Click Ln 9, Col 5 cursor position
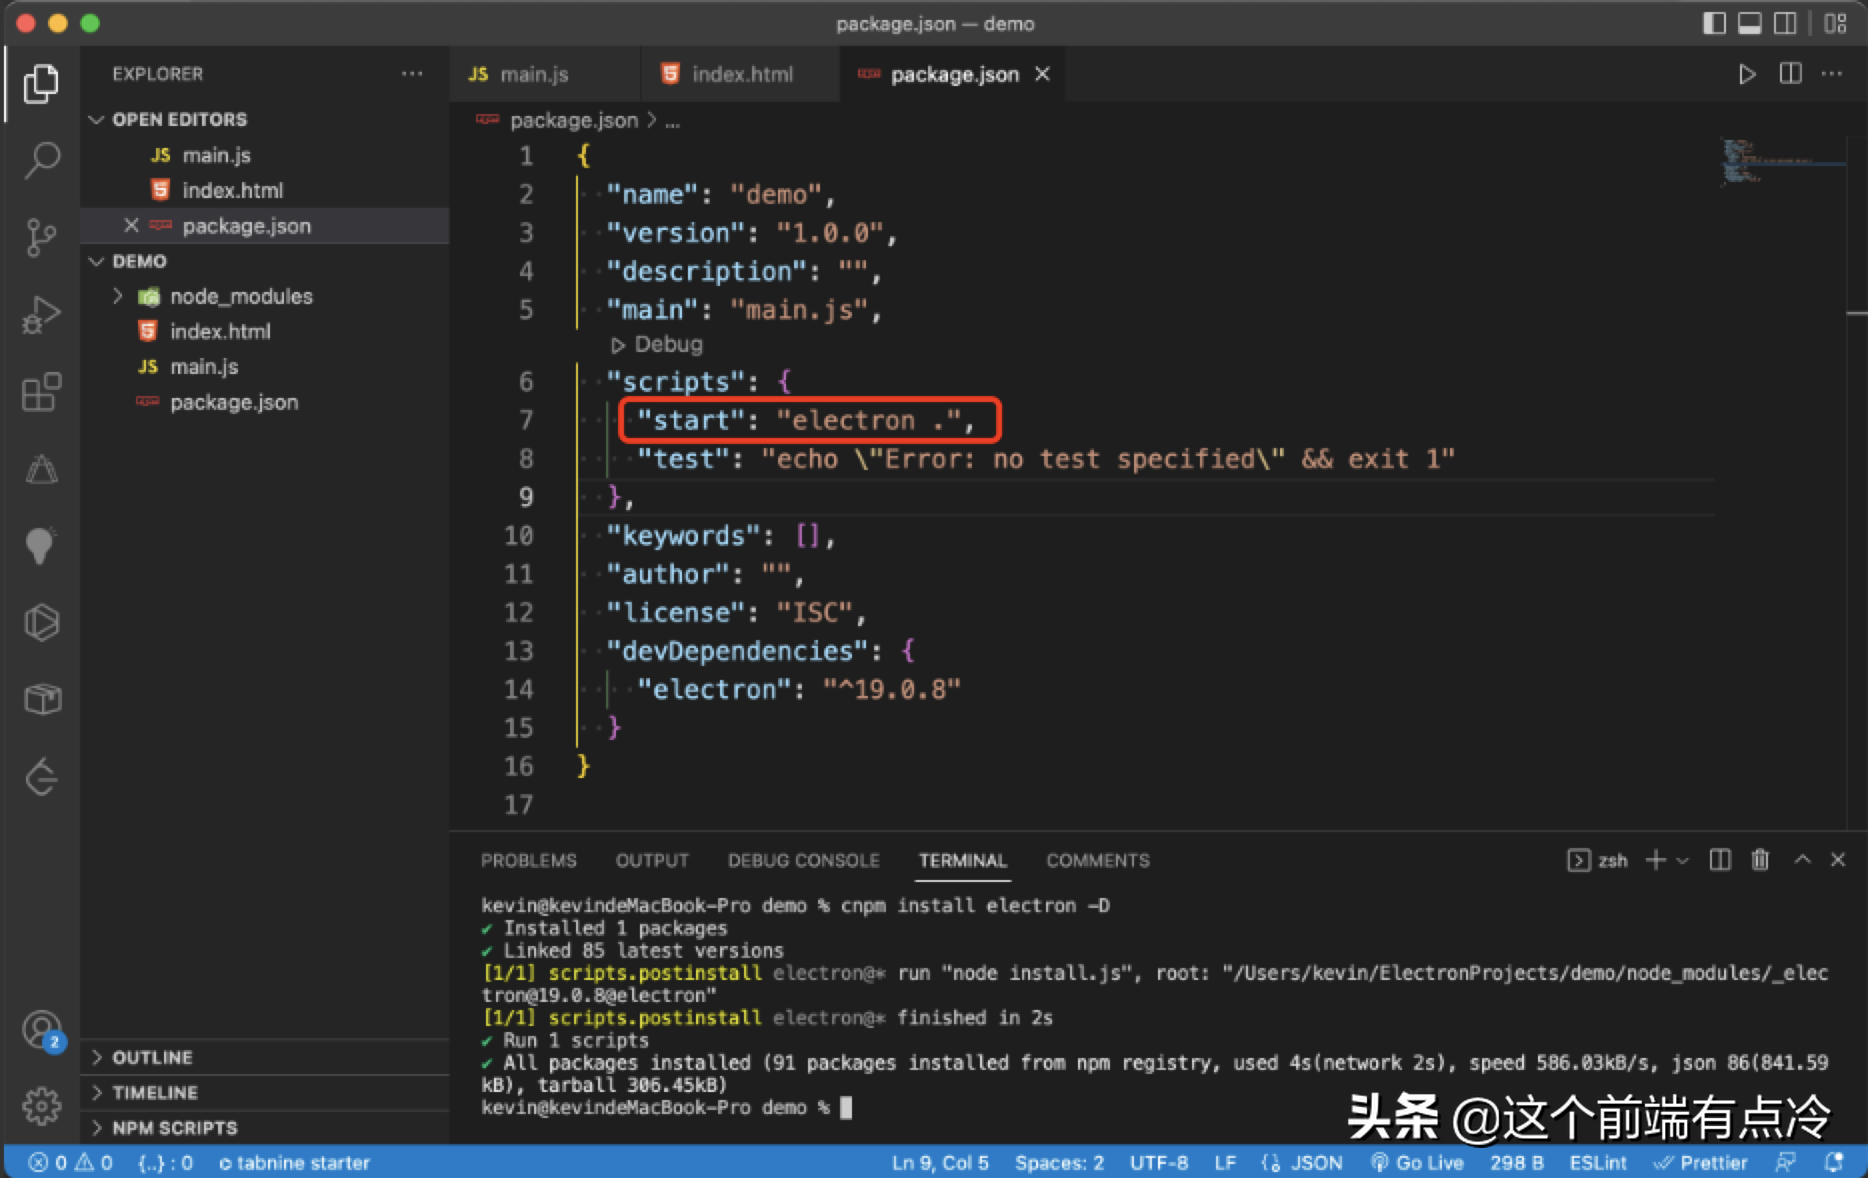 pos(940,1163)
